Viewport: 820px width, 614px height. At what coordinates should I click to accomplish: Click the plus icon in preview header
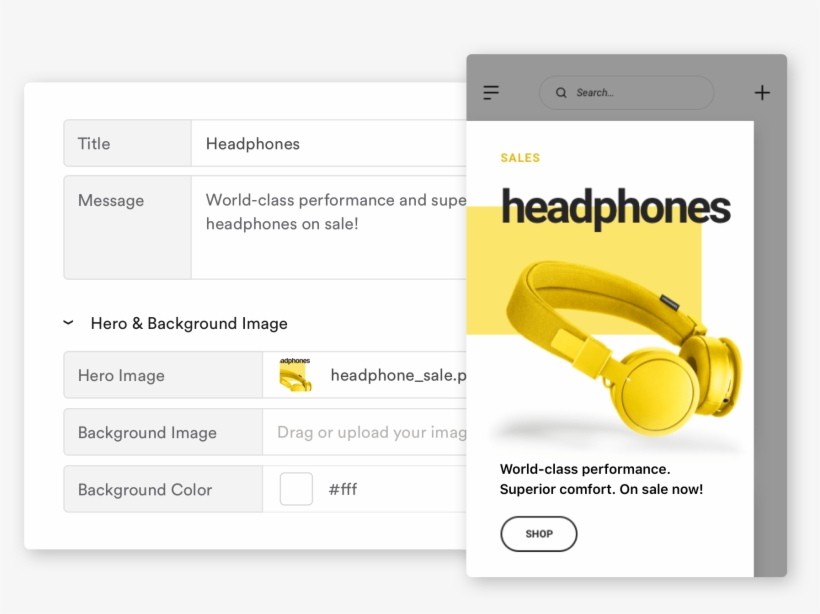[x=762, y=93]
